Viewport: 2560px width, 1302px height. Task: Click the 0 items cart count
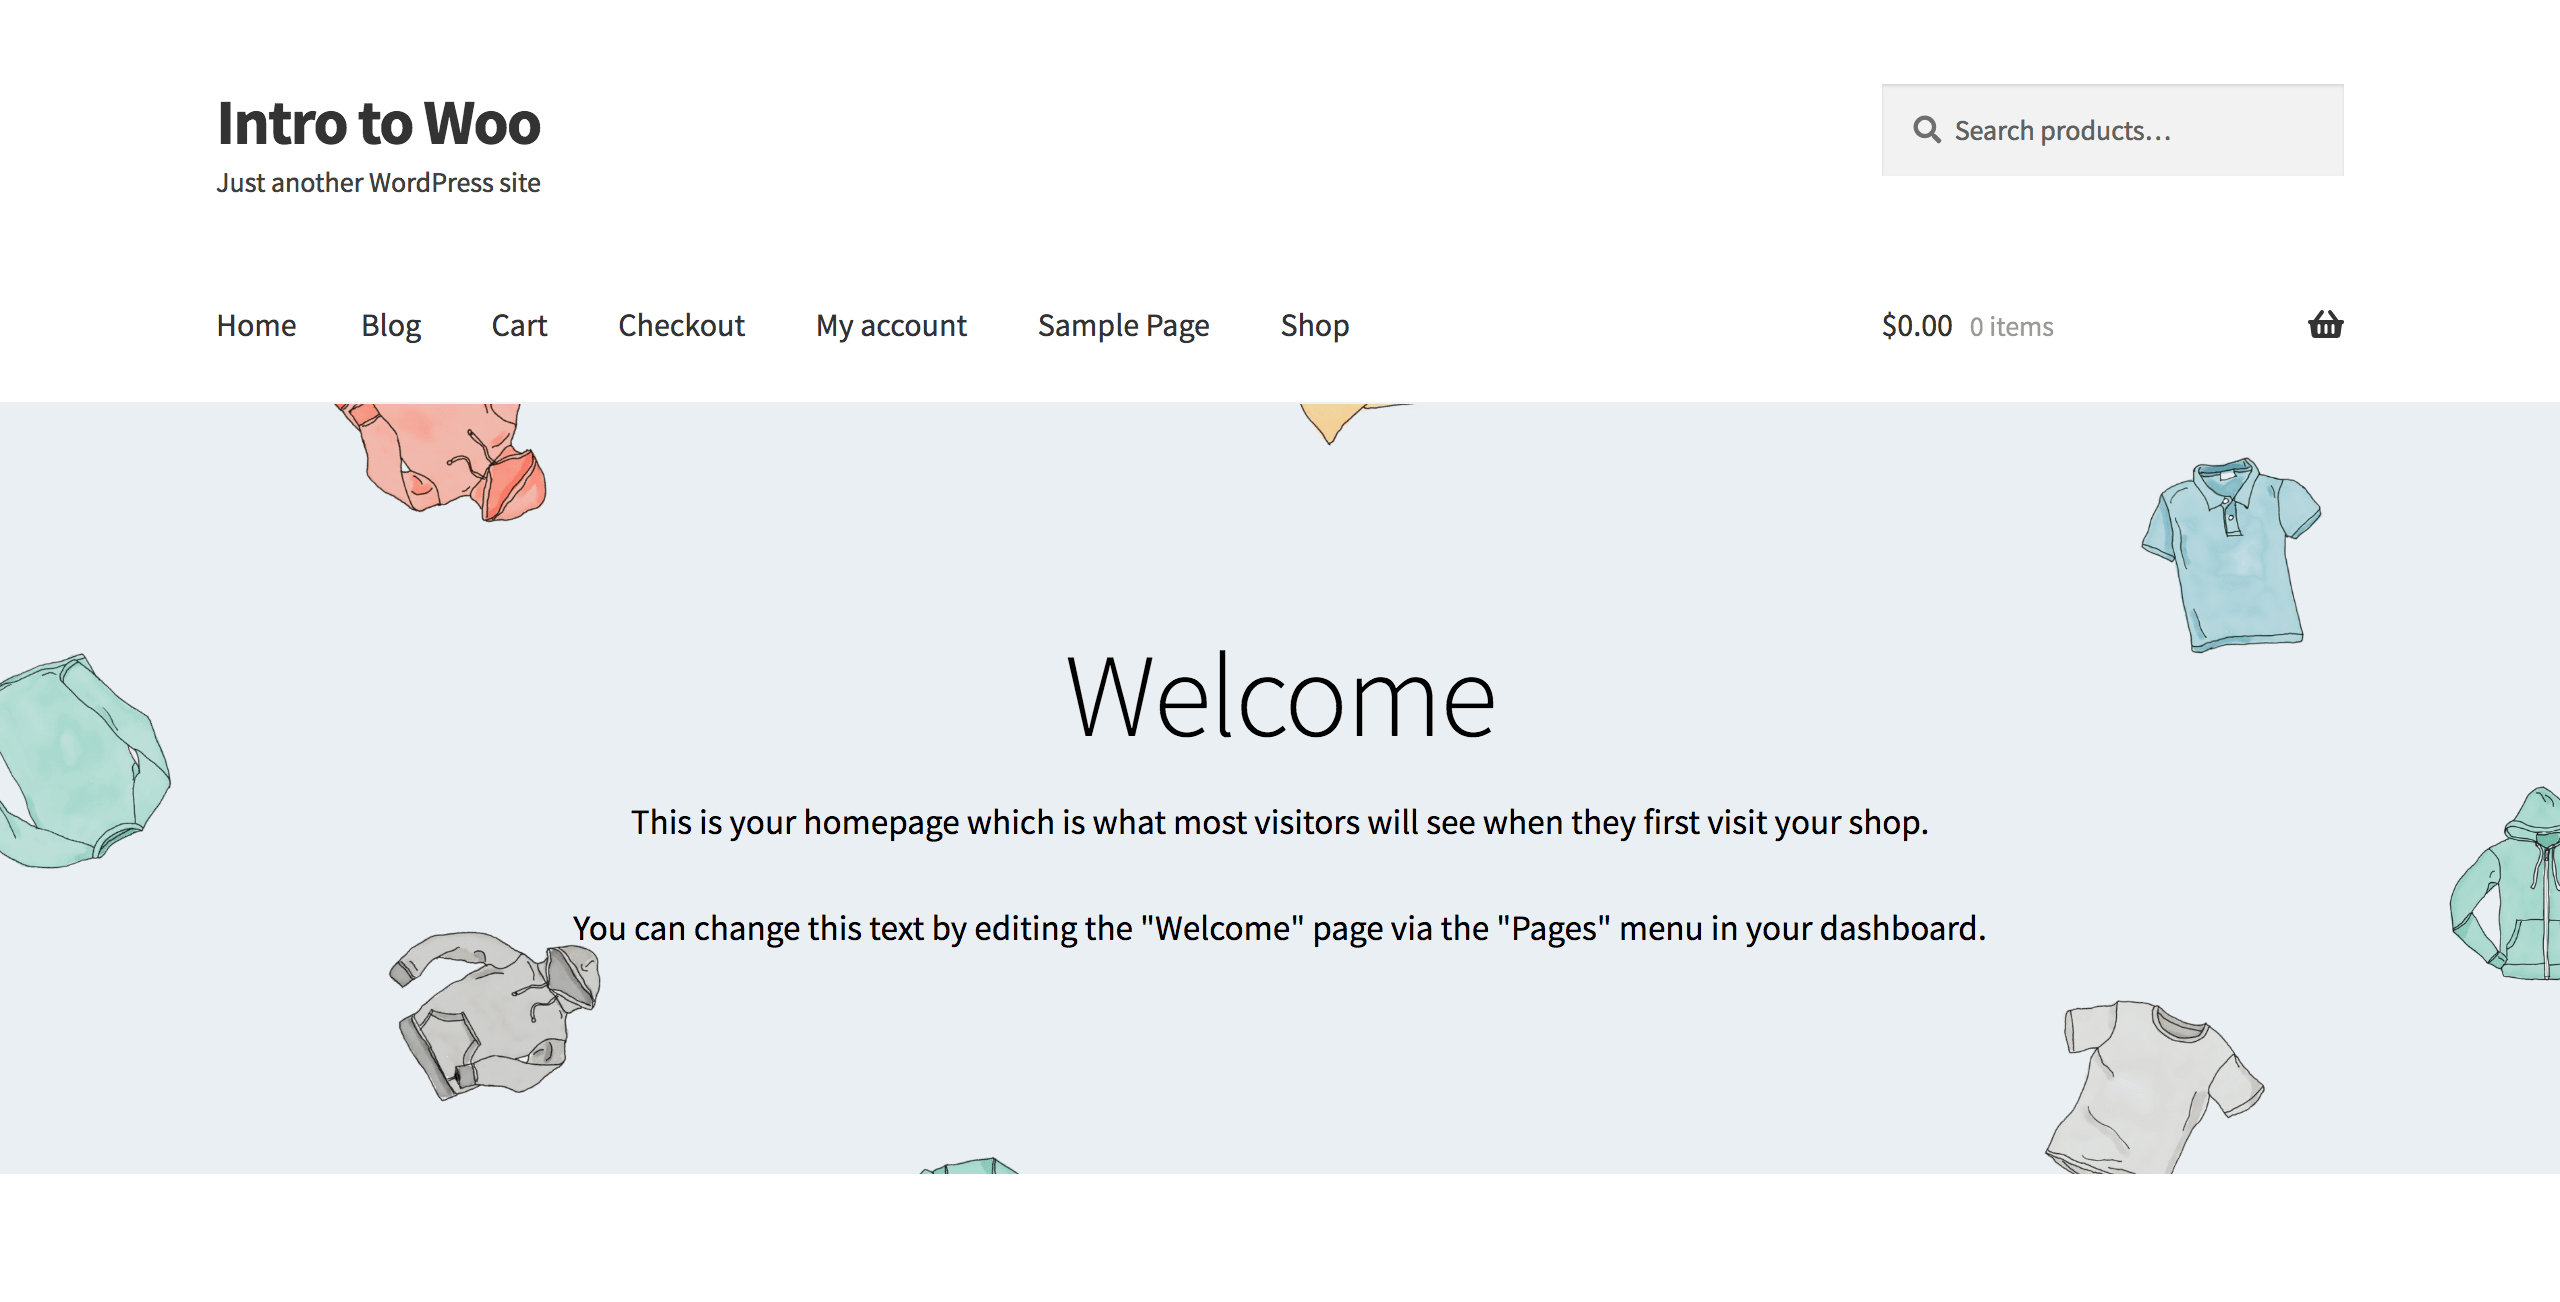(2011, 327)
